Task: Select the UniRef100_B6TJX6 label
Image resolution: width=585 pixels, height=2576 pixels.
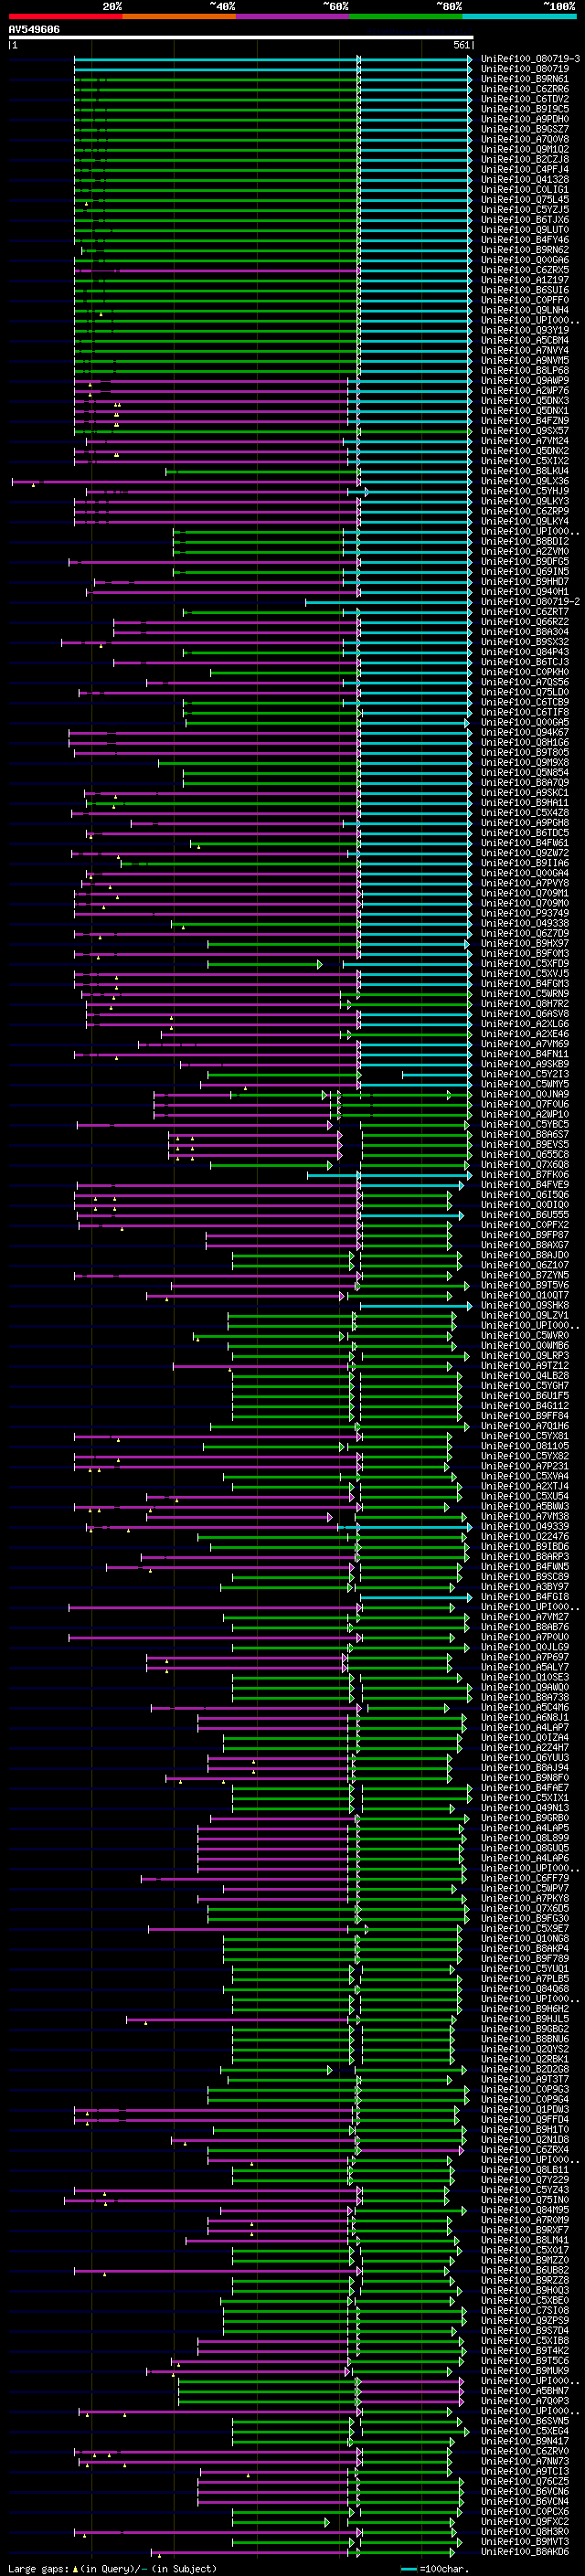Action: click(x=525, y=220)
